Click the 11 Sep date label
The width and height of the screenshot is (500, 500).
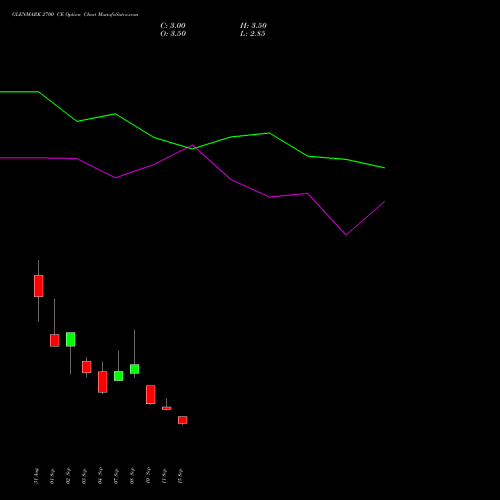[164, 476]
